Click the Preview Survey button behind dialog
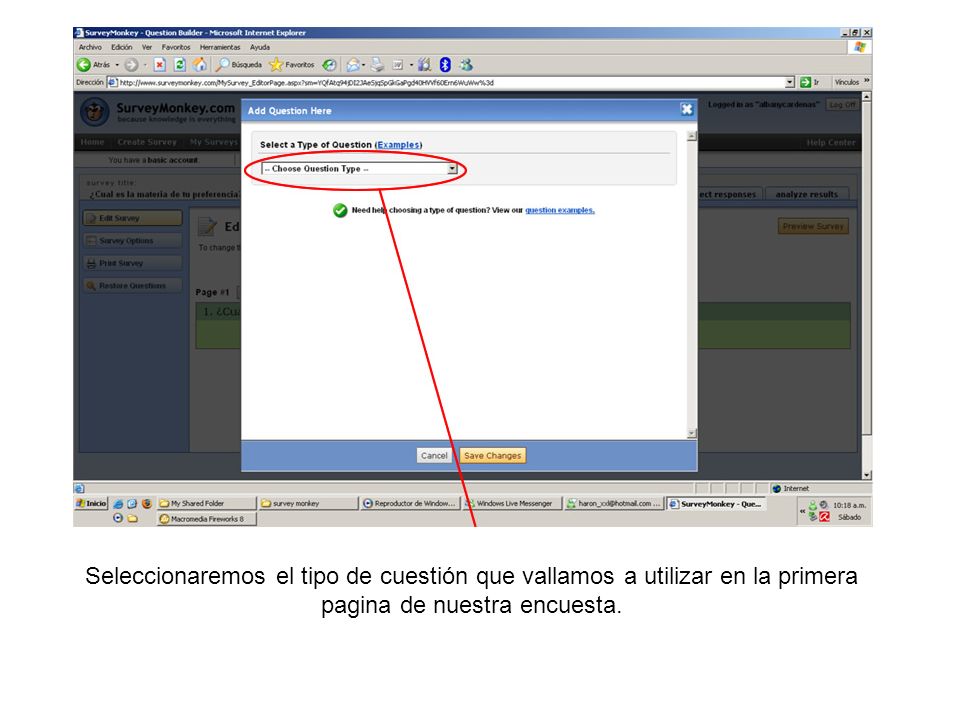Screen dimensions: 960x720 [x=813, y=226]
